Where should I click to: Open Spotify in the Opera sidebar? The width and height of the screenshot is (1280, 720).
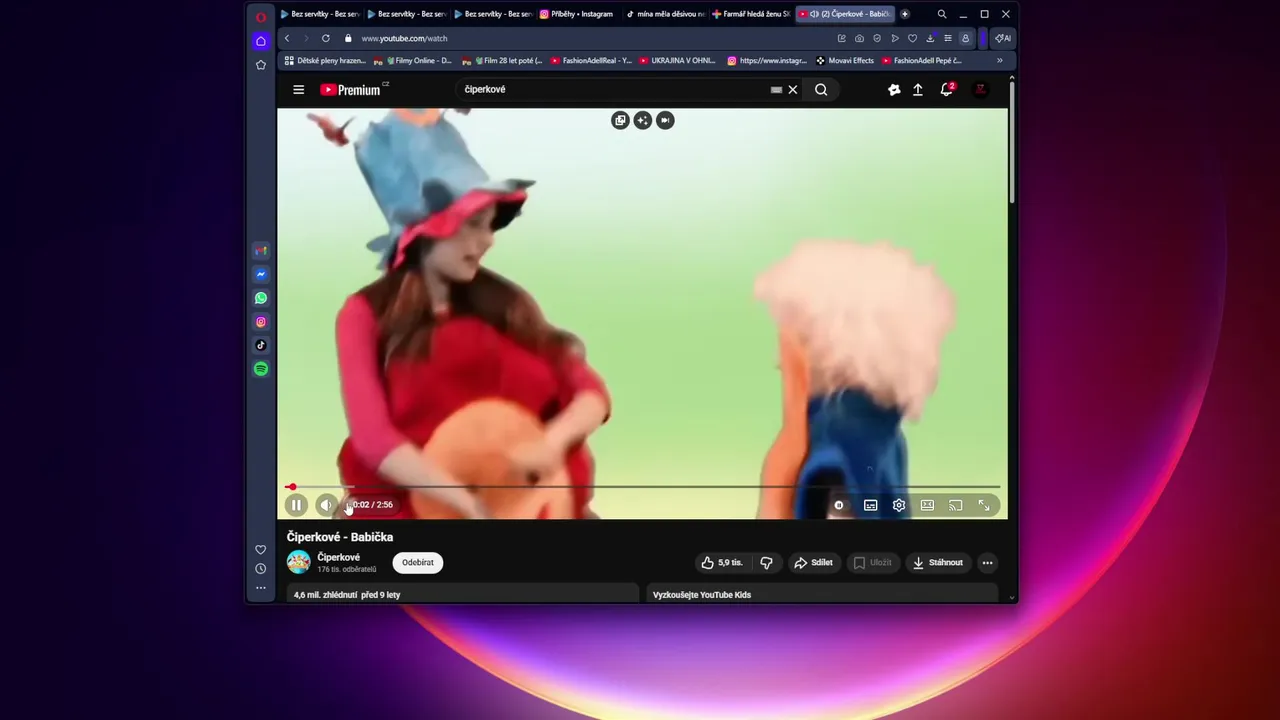(x=261, y=369)
